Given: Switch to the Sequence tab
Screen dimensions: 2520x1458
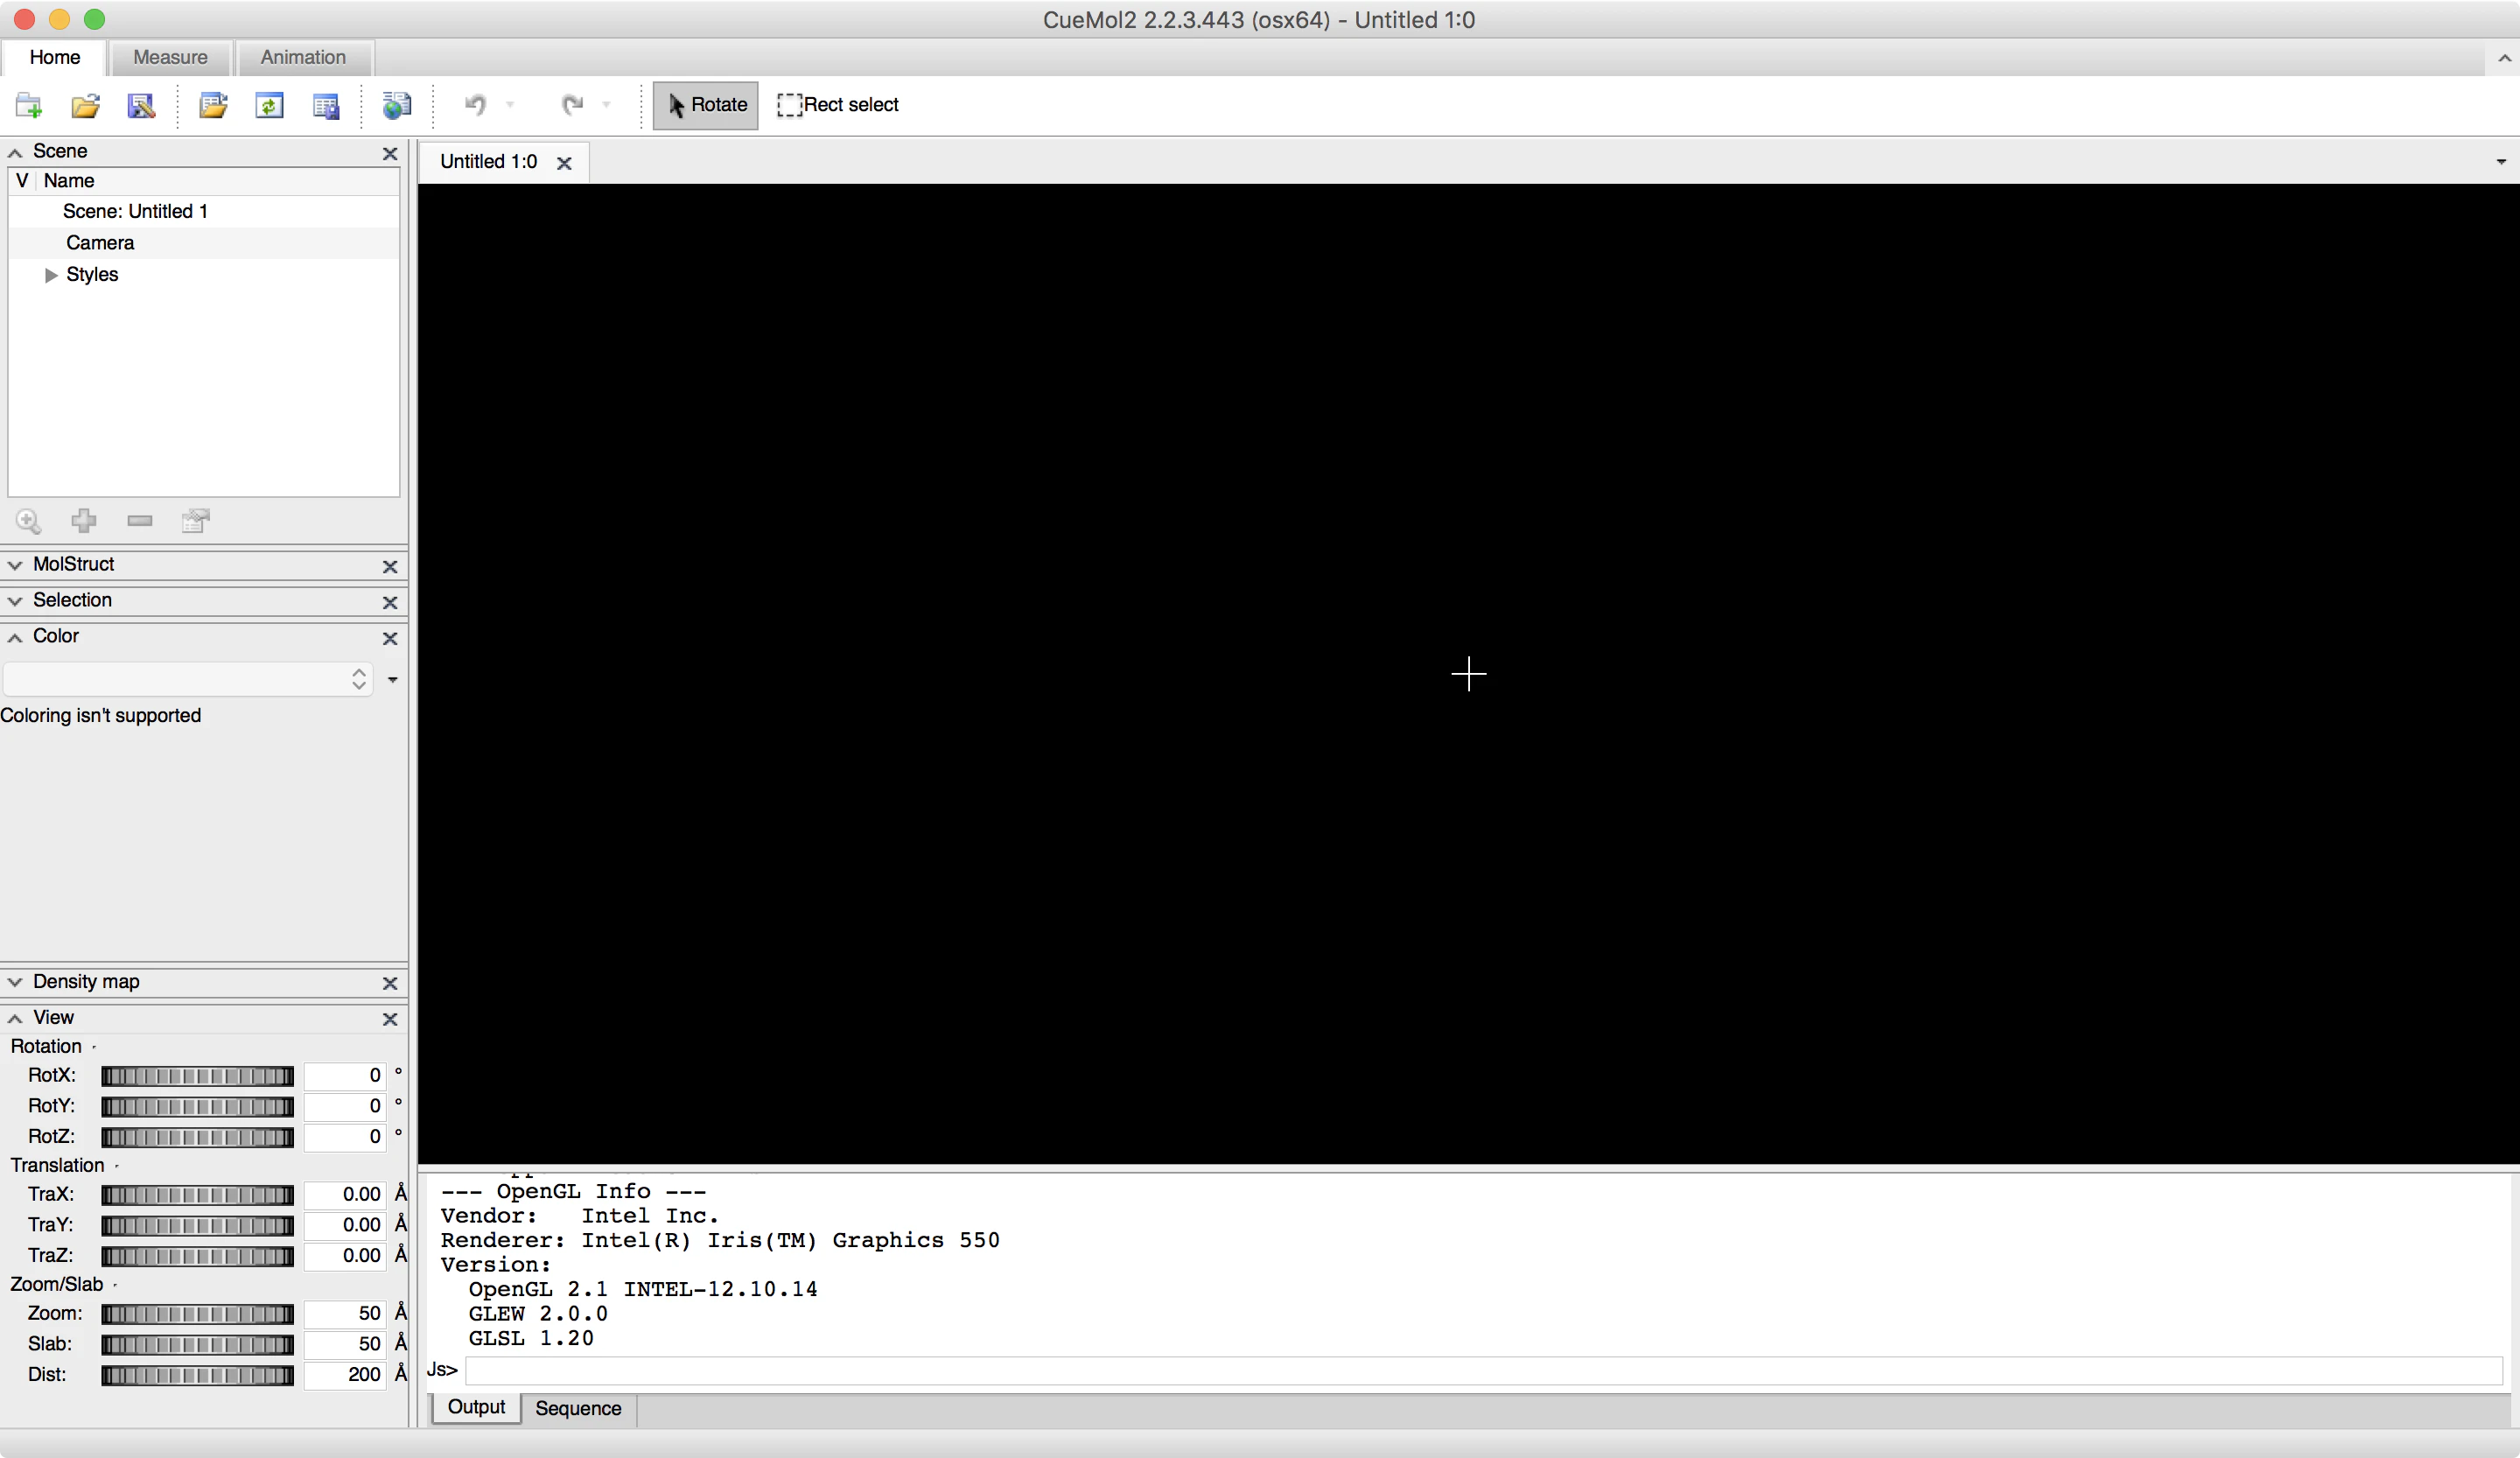Looking at the screenshot, I should point(578,1408).
